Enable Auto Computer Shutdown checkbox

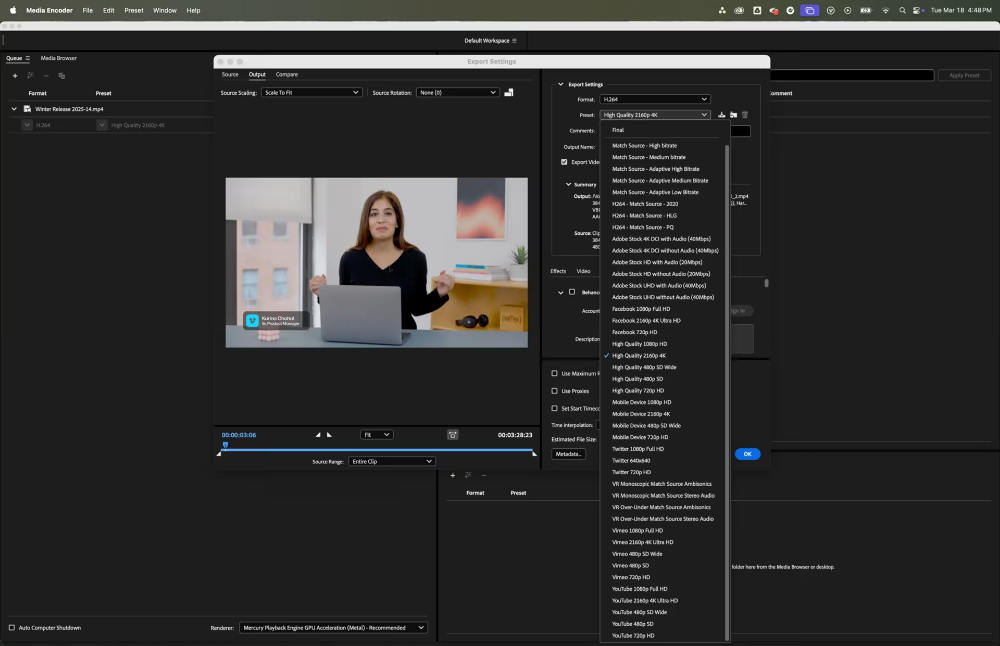click(12, 628)
